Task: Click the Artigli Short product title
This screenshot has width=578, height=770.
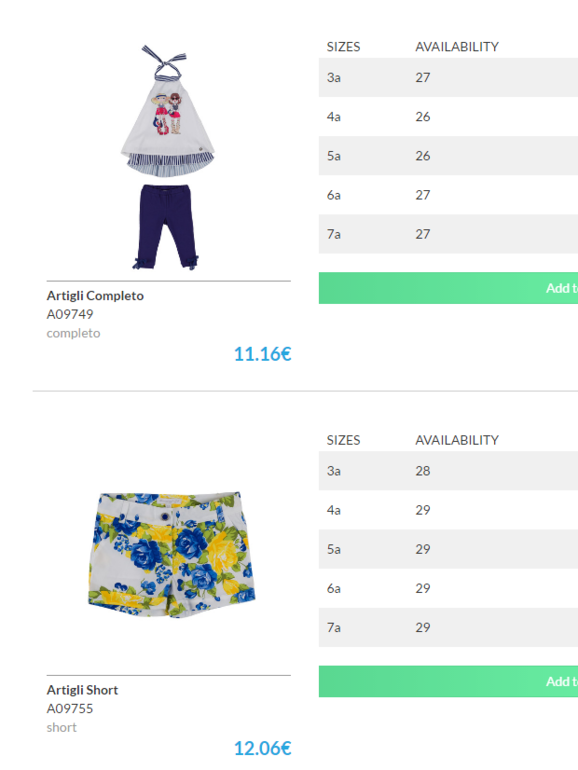Action: [x=83, y=690]
